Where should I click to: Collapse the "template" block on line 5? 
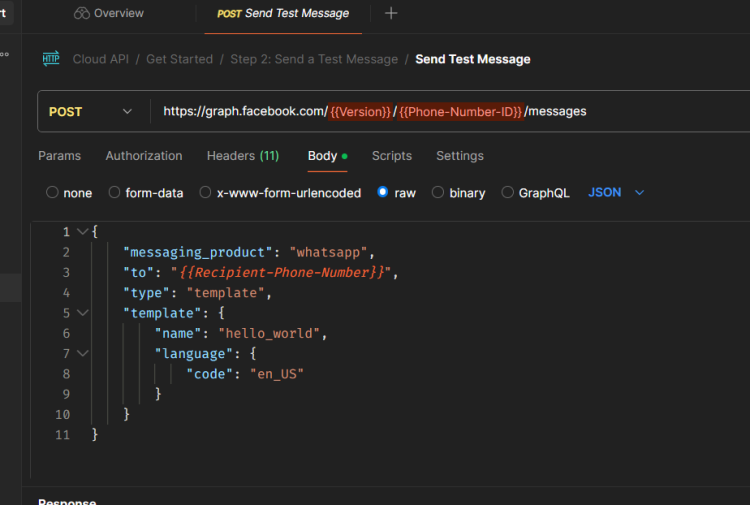click(x=82, y=313)
